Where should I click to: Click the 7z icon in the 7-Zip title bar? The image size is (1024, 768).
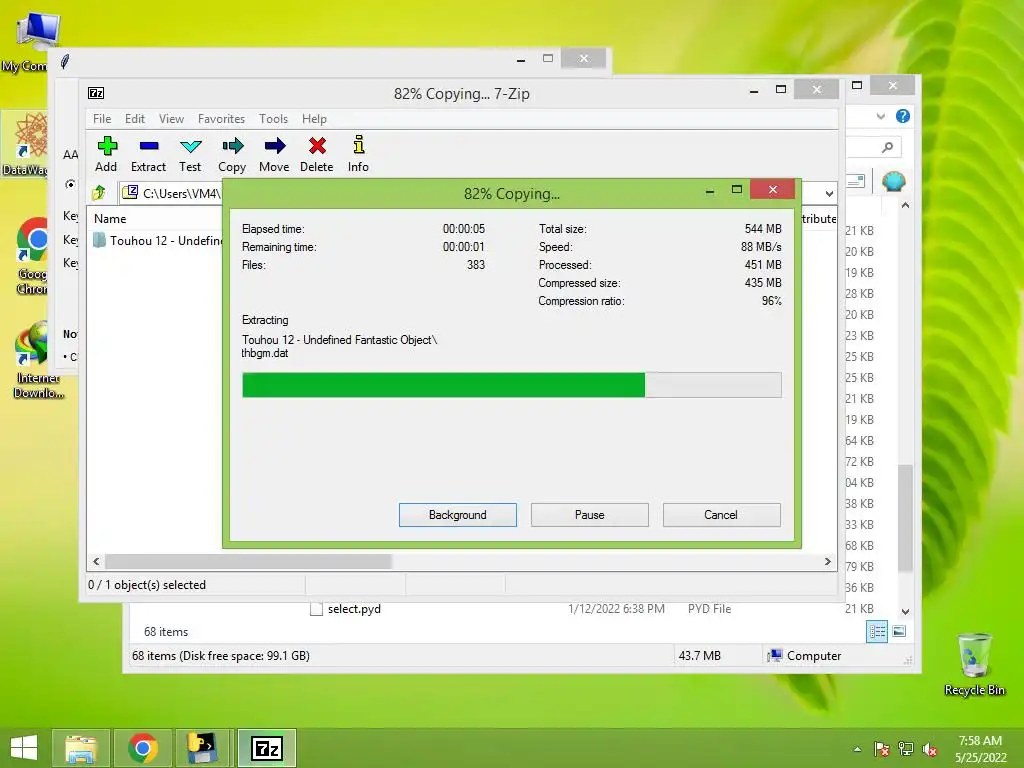(96, 93)
